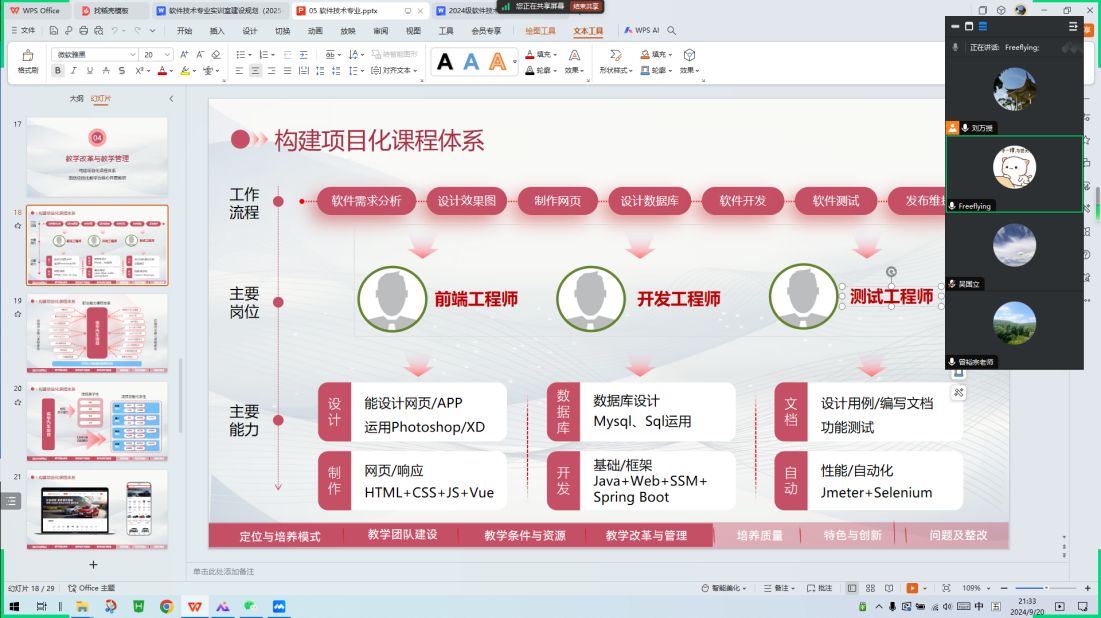Click the Windows Start button
The image size is (1101, 618).
point(14,606)
